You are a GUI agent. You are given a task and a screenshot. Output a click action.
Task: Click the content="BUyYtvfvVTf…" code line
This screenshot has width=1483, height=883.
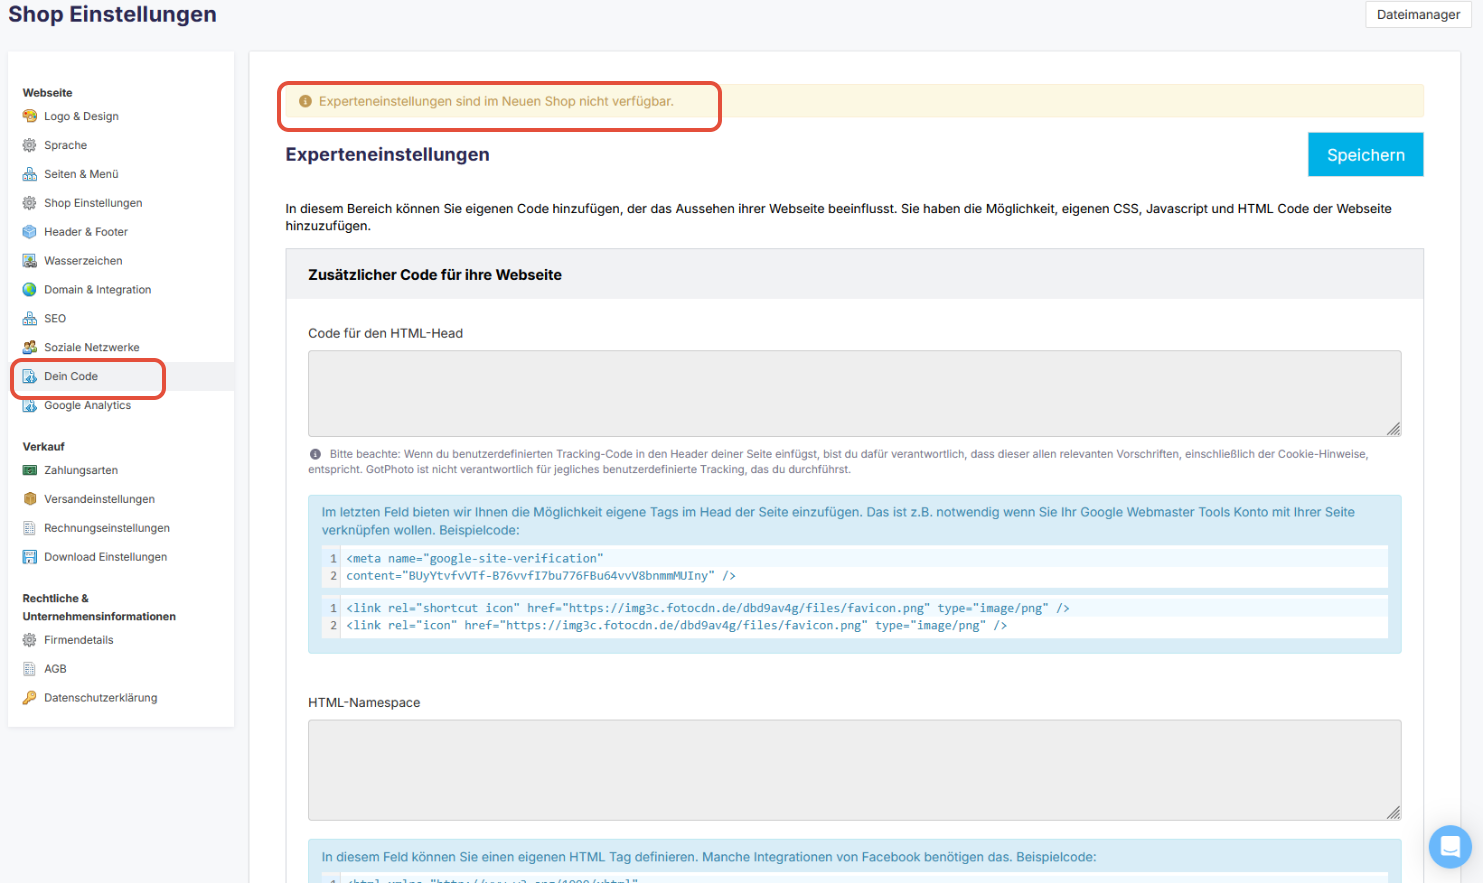pyautogui.click(x=541, y=576)
